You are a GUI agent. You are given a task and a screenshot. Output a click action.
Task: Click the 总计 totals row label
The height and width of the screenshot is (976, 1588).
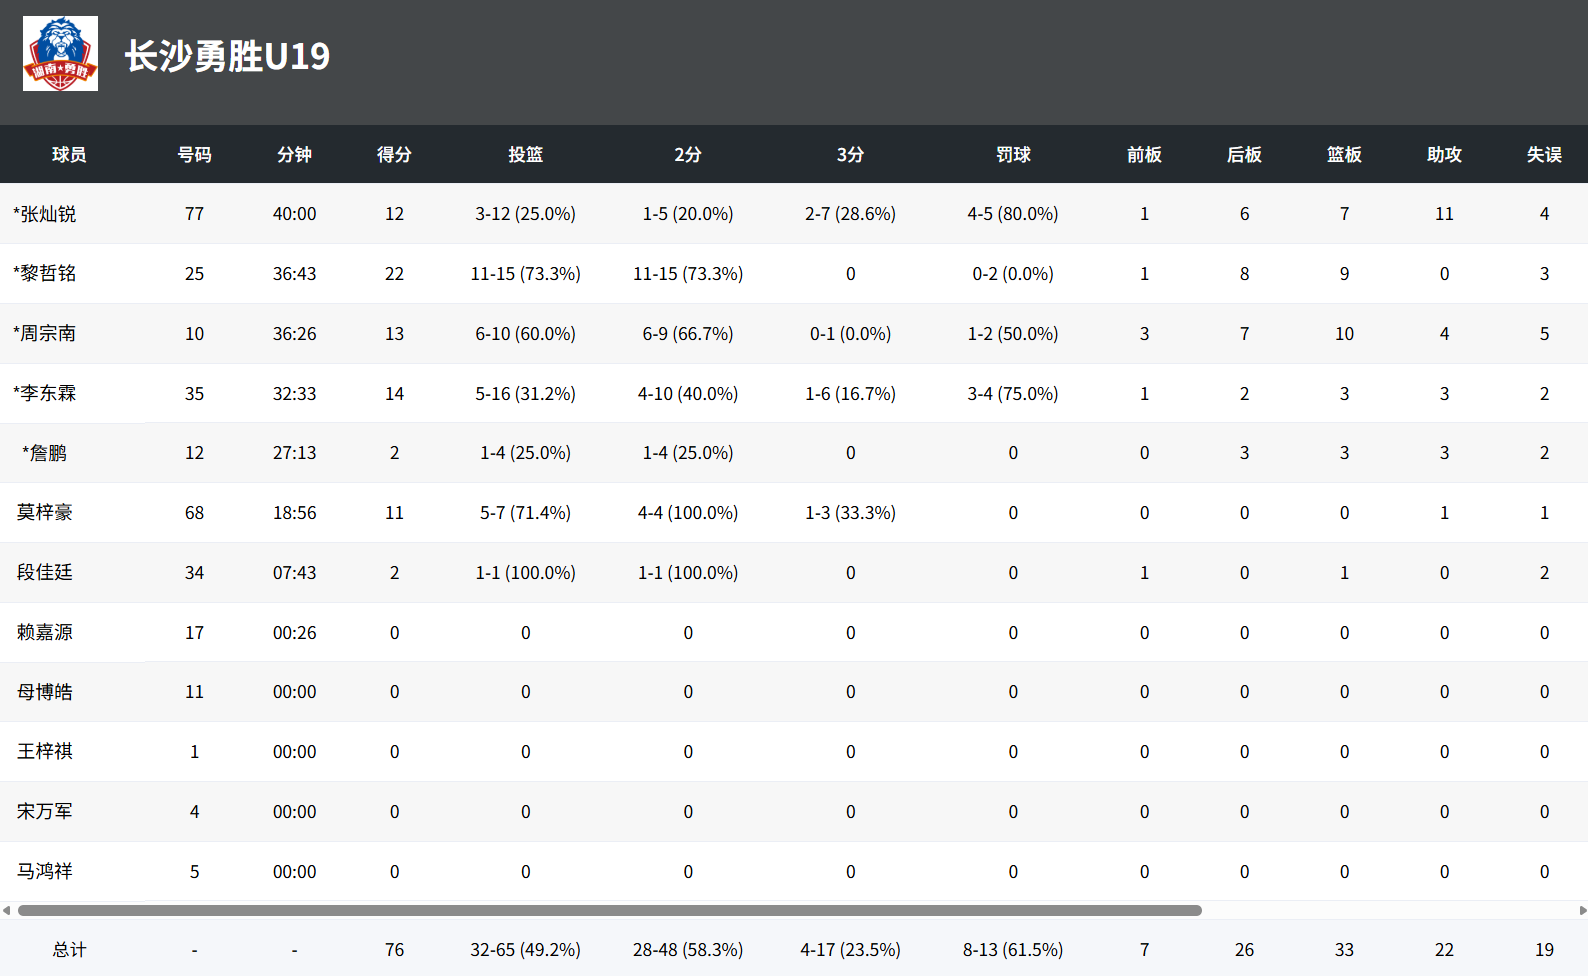pyautogui.click(x=69, y=949)
